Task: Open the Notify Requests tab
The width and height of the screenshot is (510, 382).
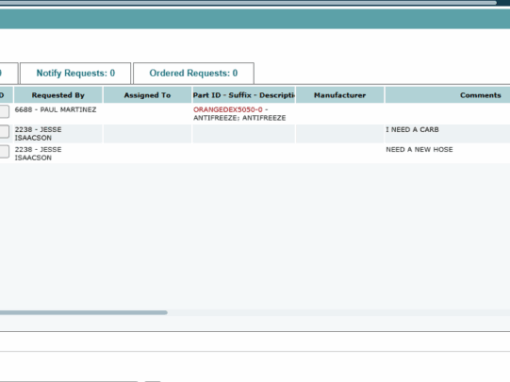Action: pyautogui.click(x=75, y=73)
